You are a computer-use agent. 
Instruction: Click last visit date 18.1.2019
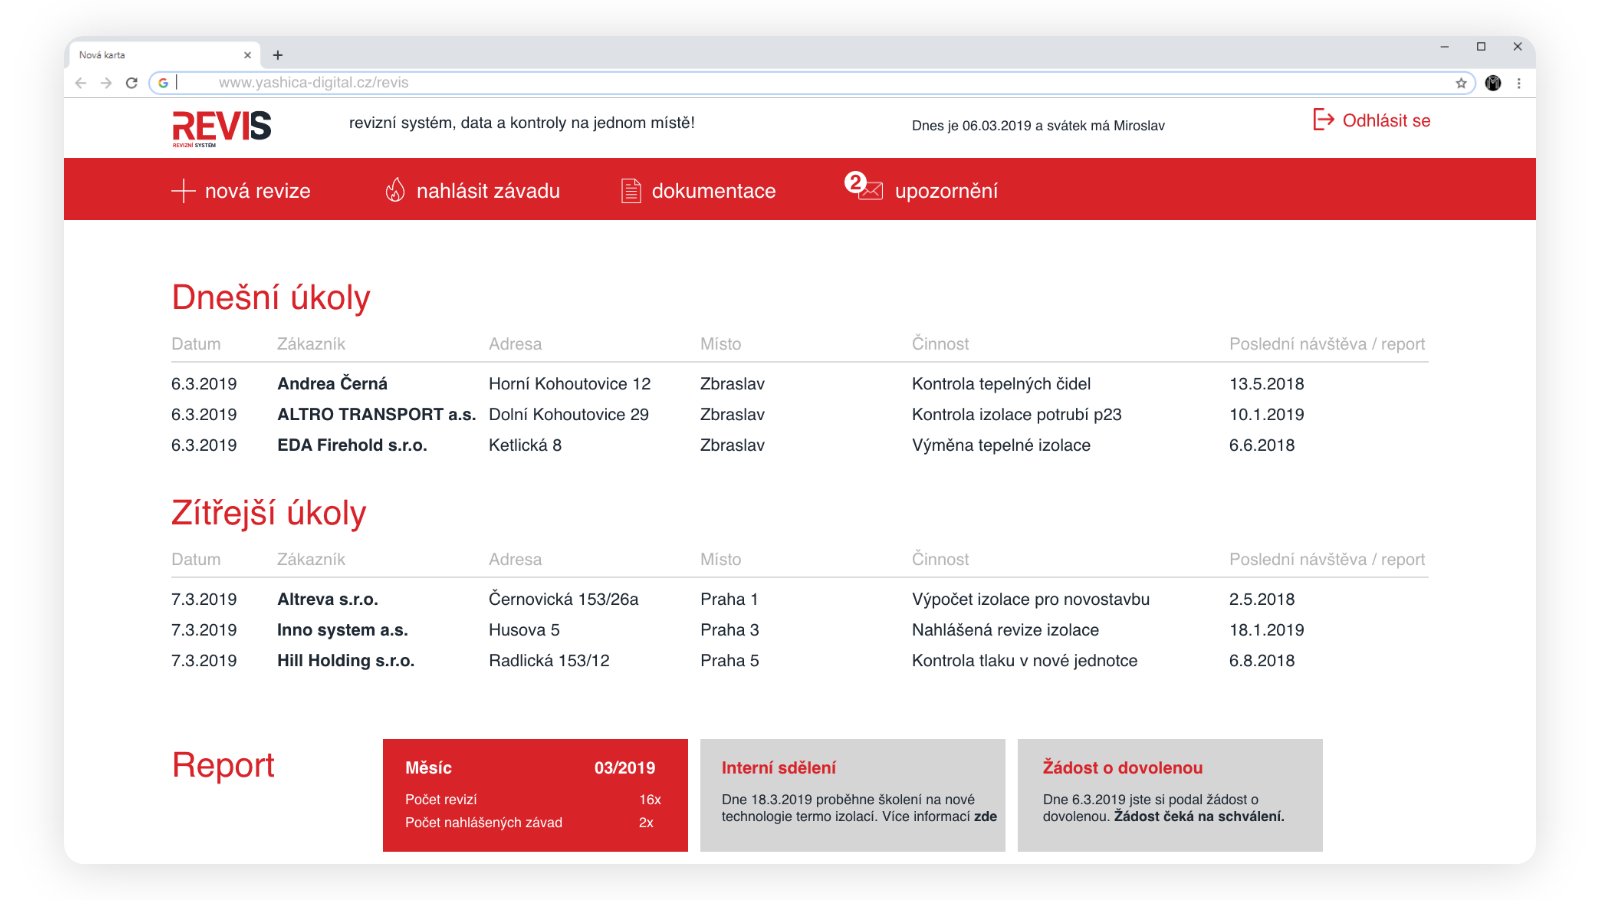click(1266, 630)
